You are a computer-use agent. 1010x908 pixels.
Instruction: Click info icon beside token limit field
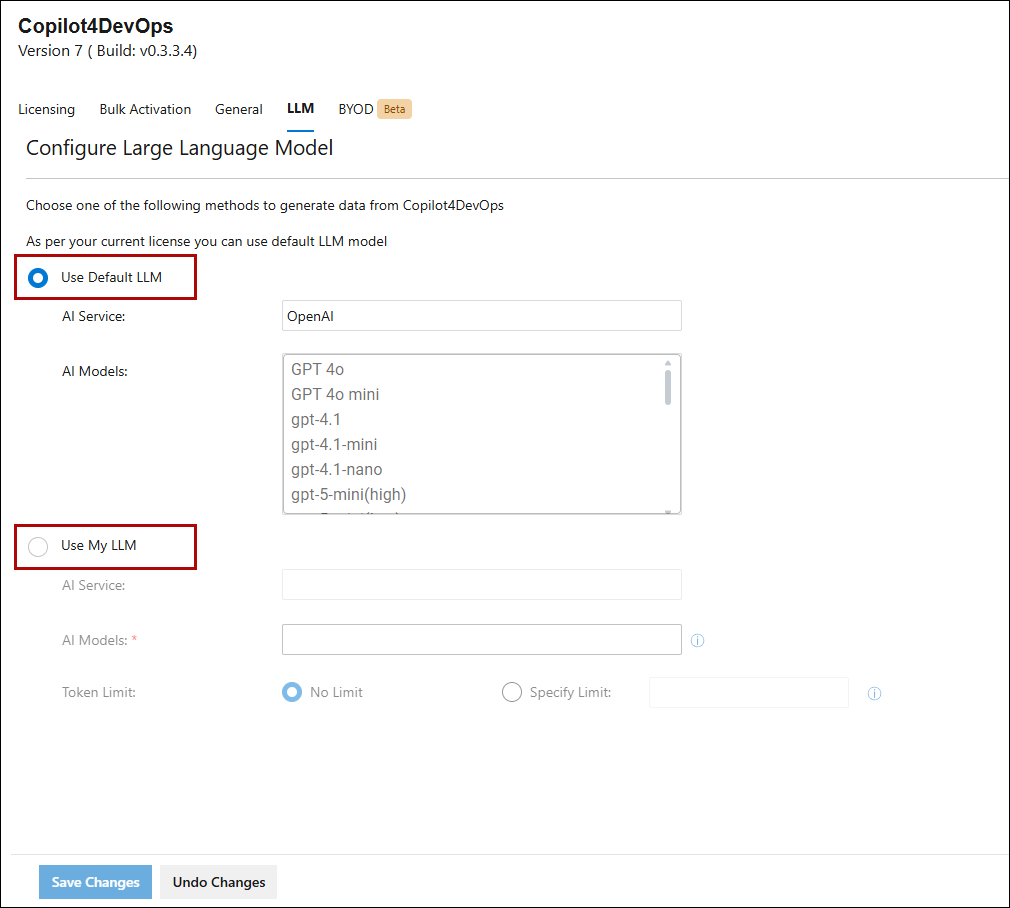pyautogui.click(x=874, y=694)
